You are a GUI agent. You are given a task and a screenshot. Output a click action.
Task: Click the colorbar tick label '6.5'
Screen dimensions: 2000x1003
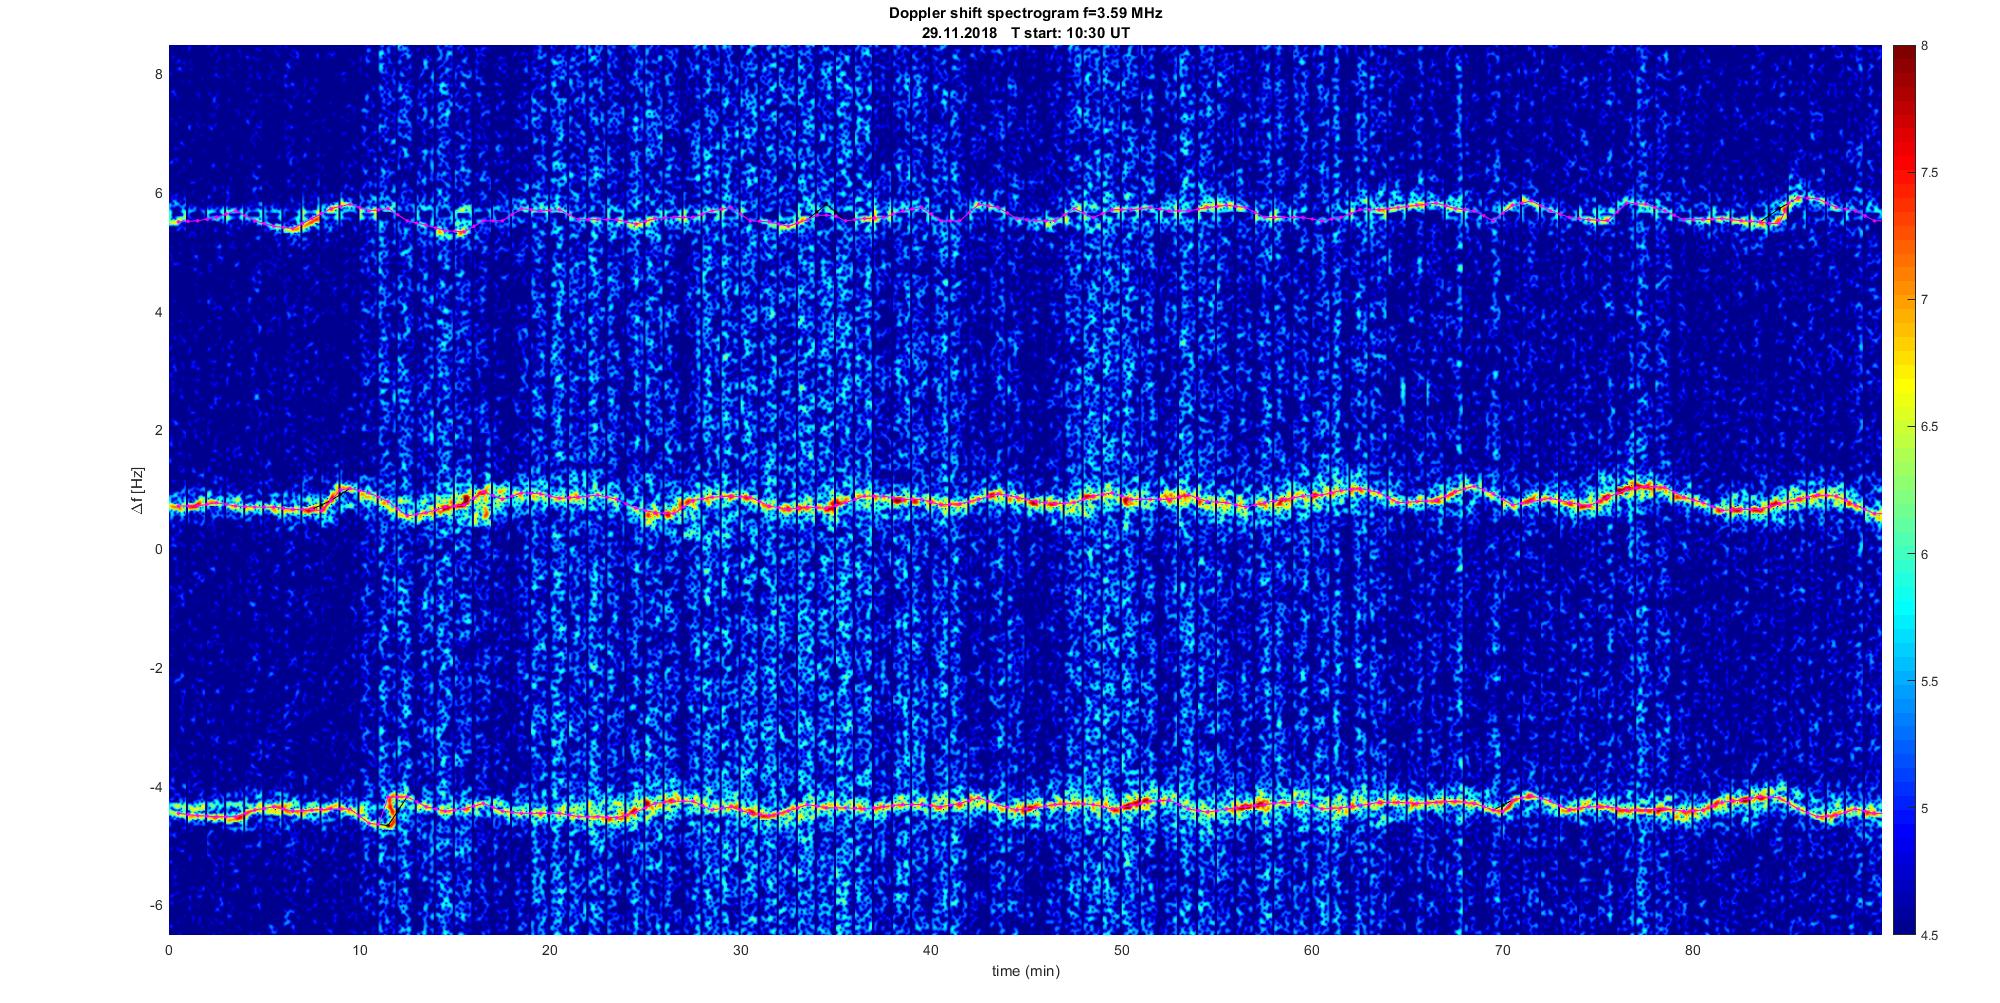[1930, 427]
